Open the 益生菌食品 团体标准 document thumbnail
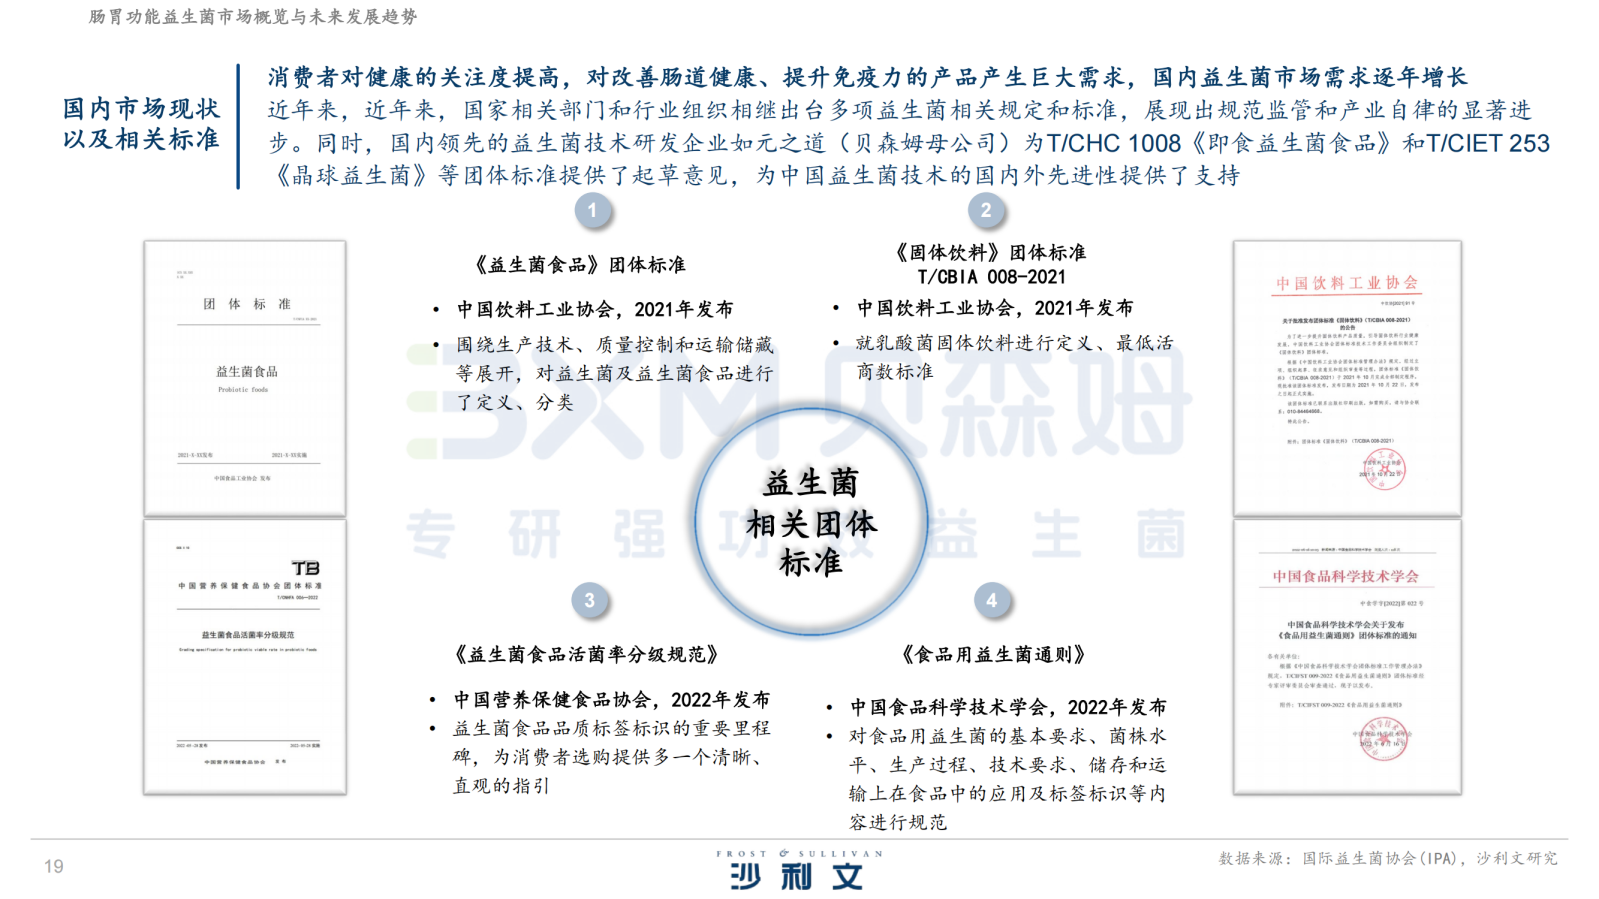This screenshot has width=1599, height=899. [245, 378]
